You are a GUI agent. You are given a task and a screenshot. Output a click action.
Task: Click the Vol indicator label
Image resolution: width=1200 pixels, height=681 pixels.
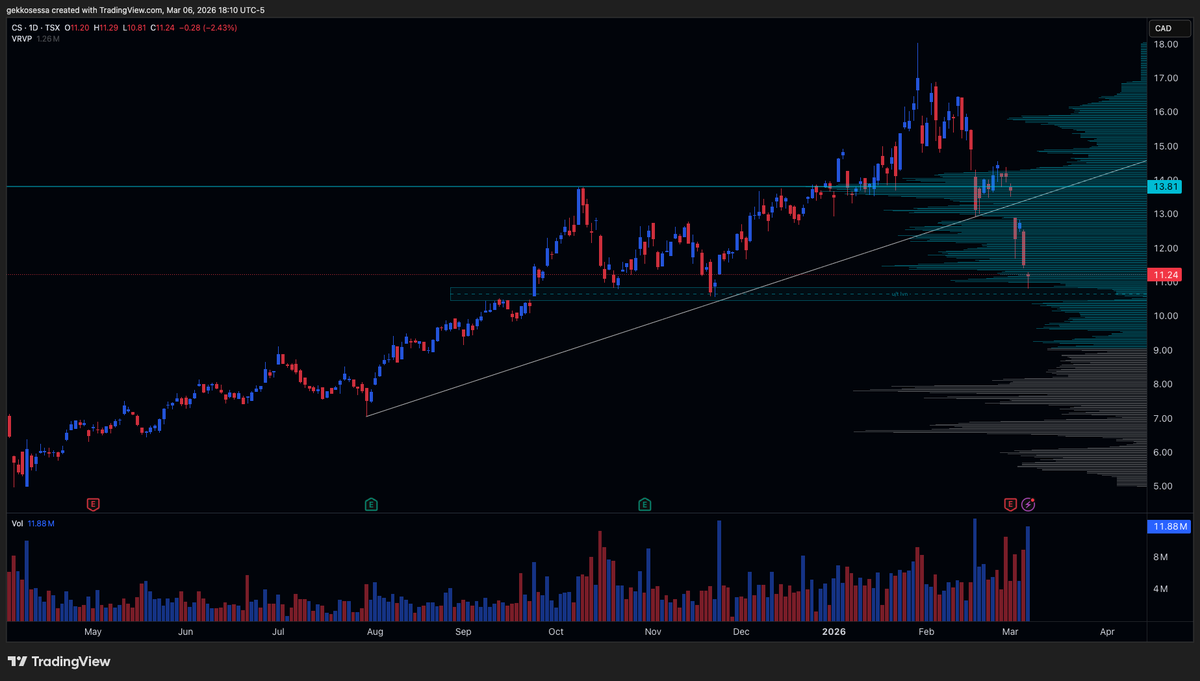point(18,523)
